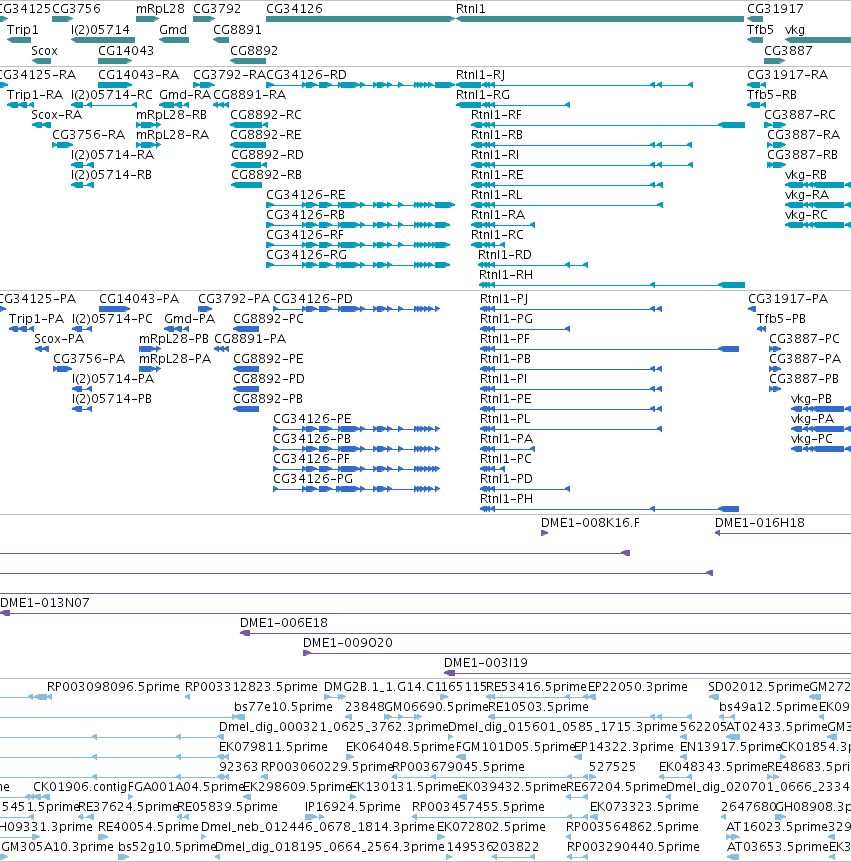Click protein CG8892-PE label

coord(268,359)
